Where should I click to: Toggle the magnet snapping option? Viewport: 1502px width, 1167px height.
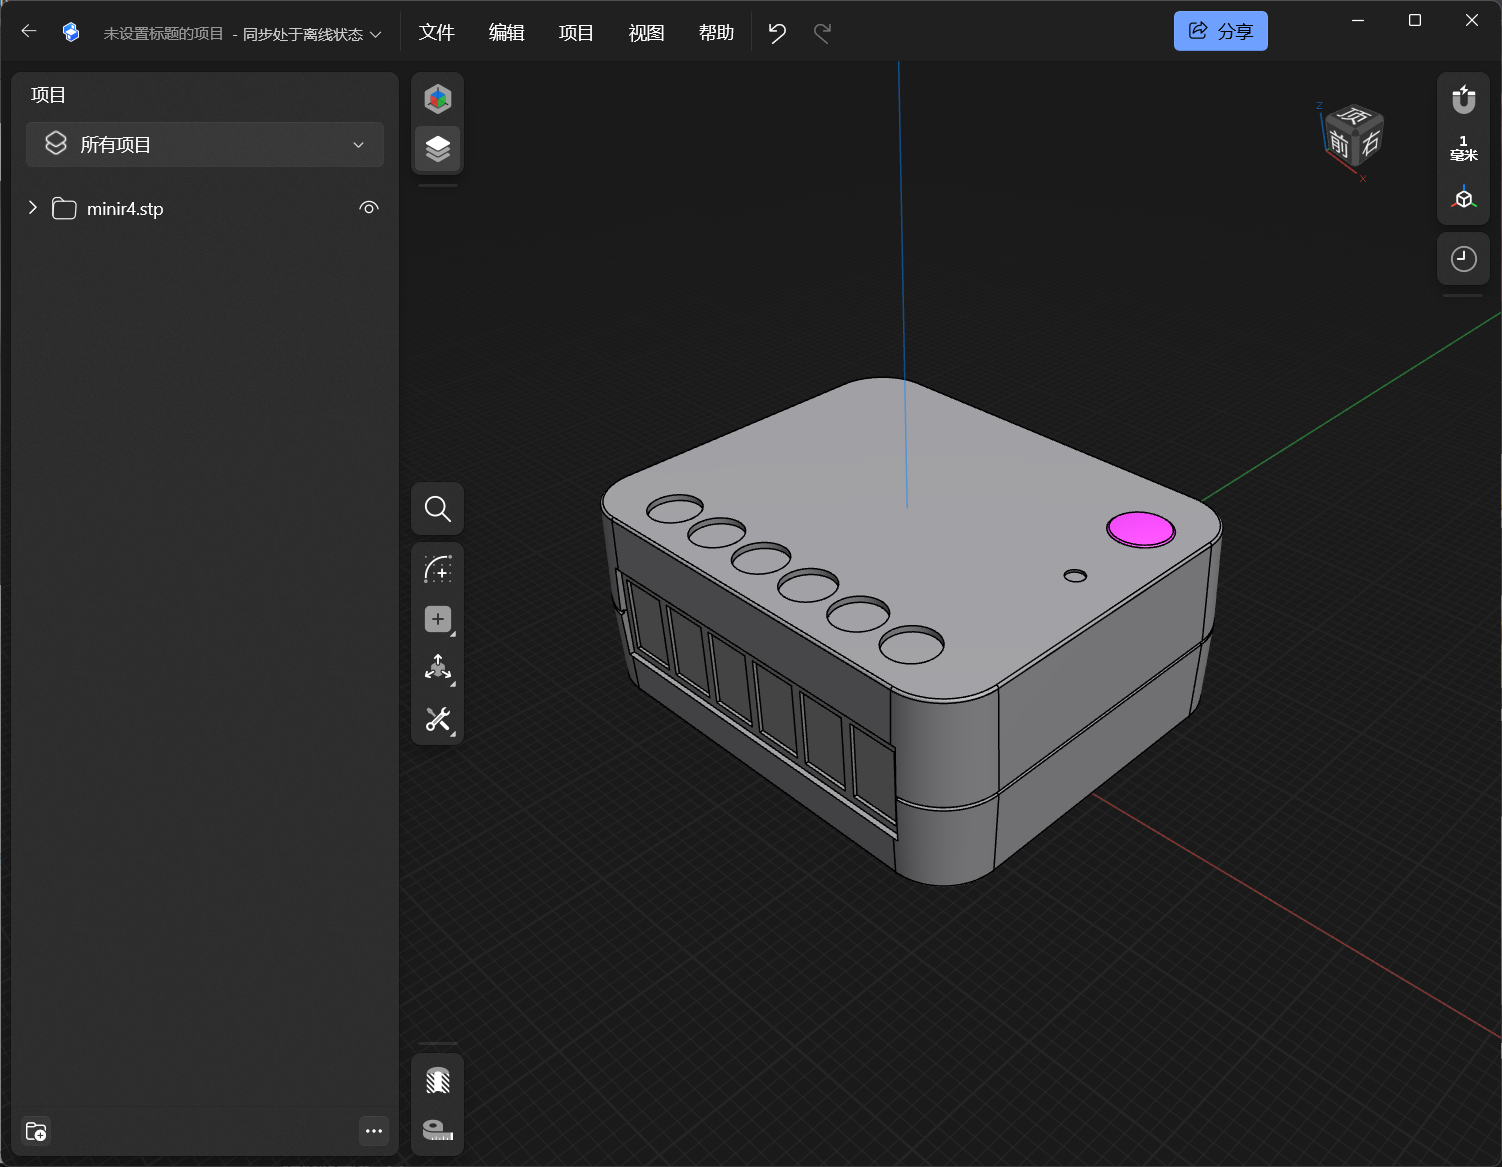pyautogui.click(x=1463, y=99)
